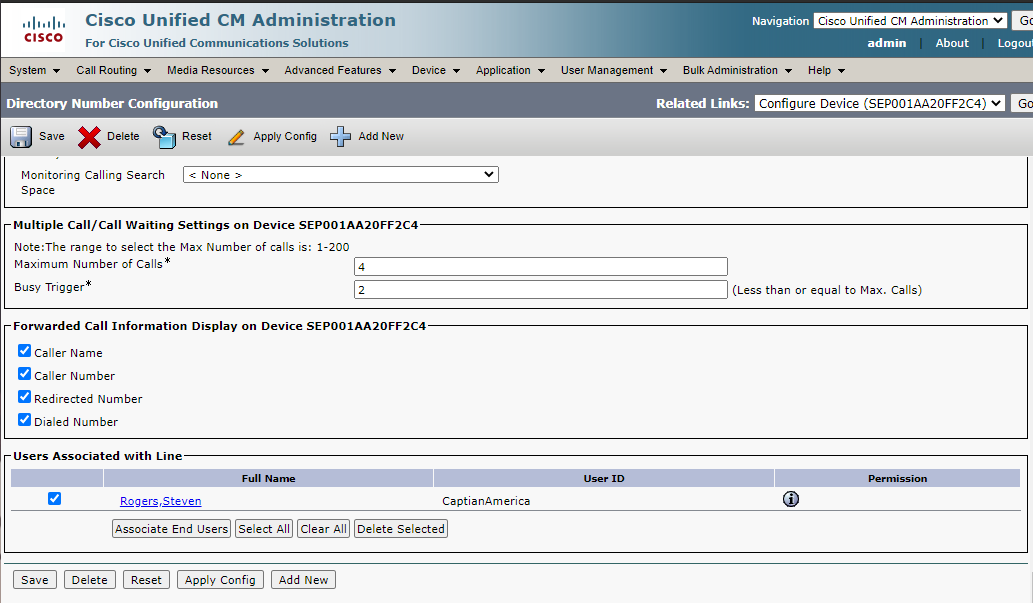Image resolution: width=1033 pixels, height=603 pixels.
Task: Click the bottom Delete button
Action: coord(90,580)
